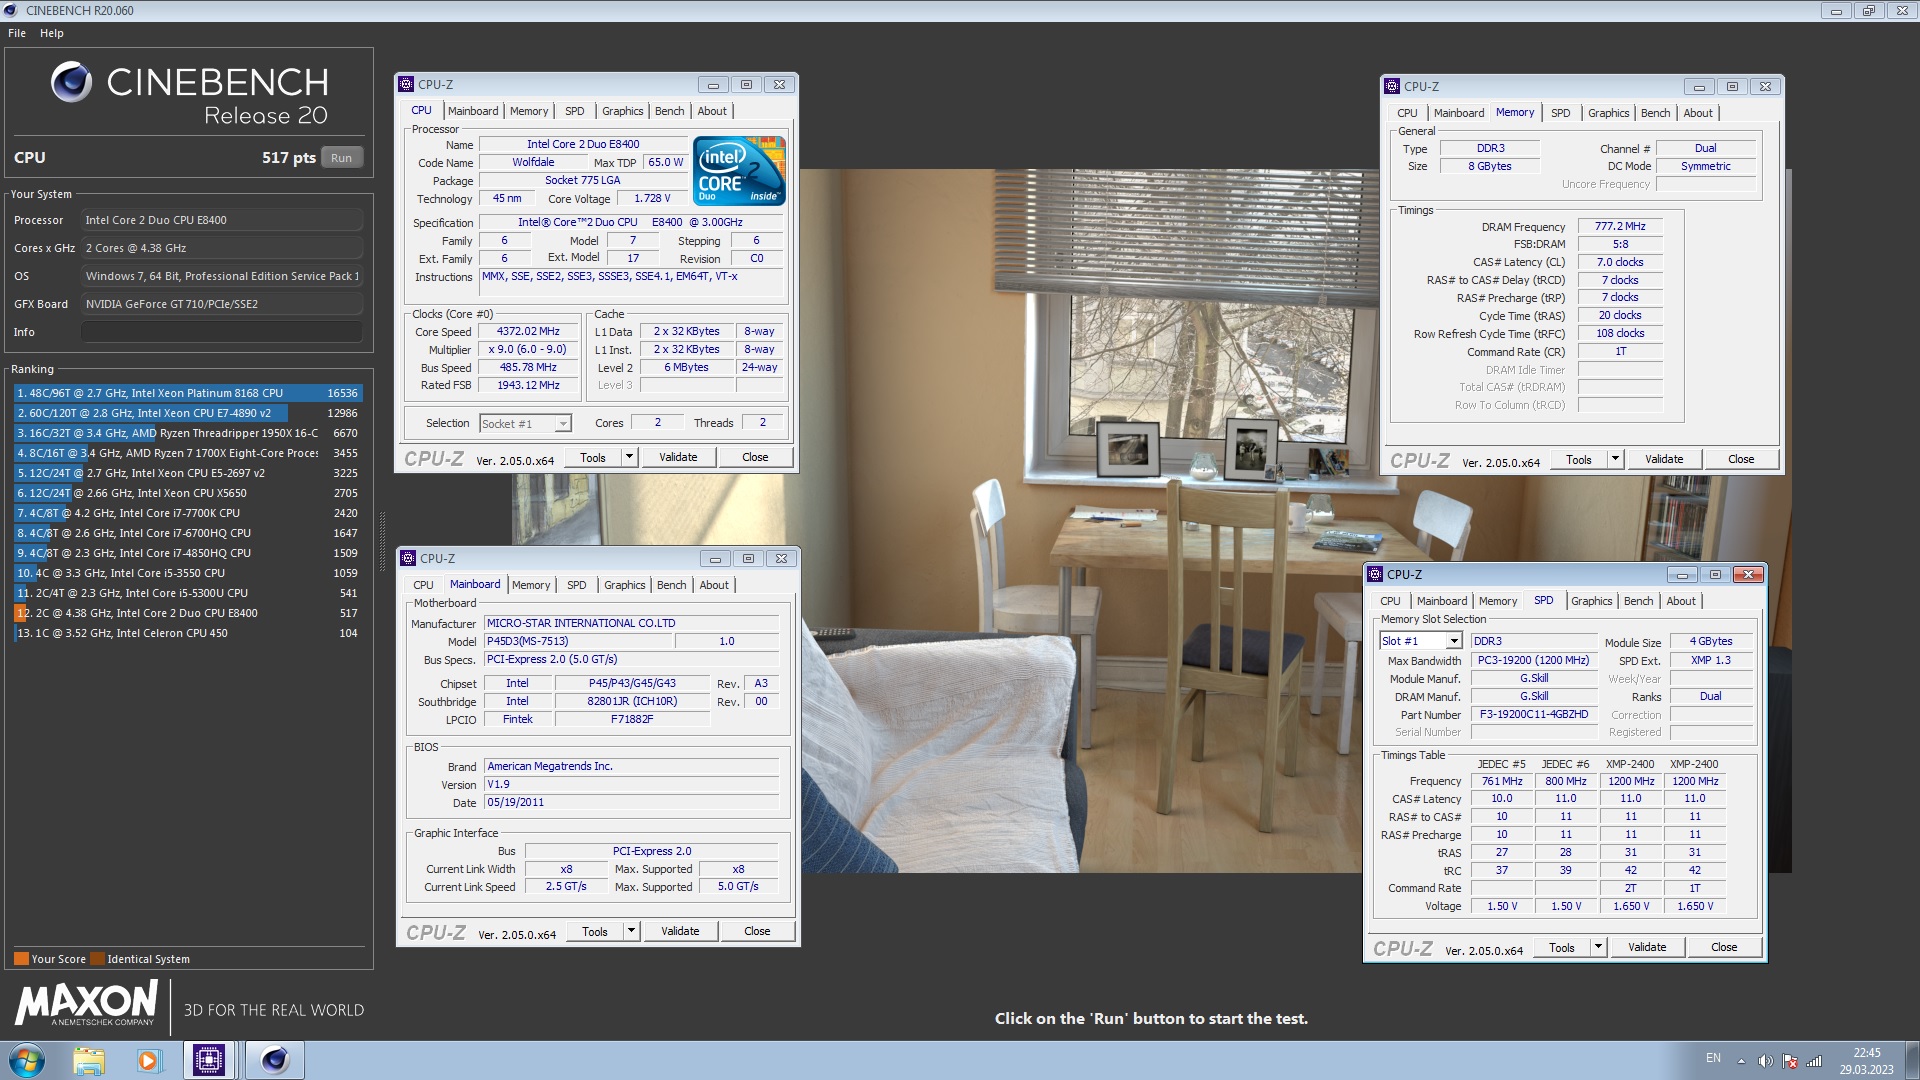Click CPU-Z icon in SPD window title bar

tap(1375, 574)
